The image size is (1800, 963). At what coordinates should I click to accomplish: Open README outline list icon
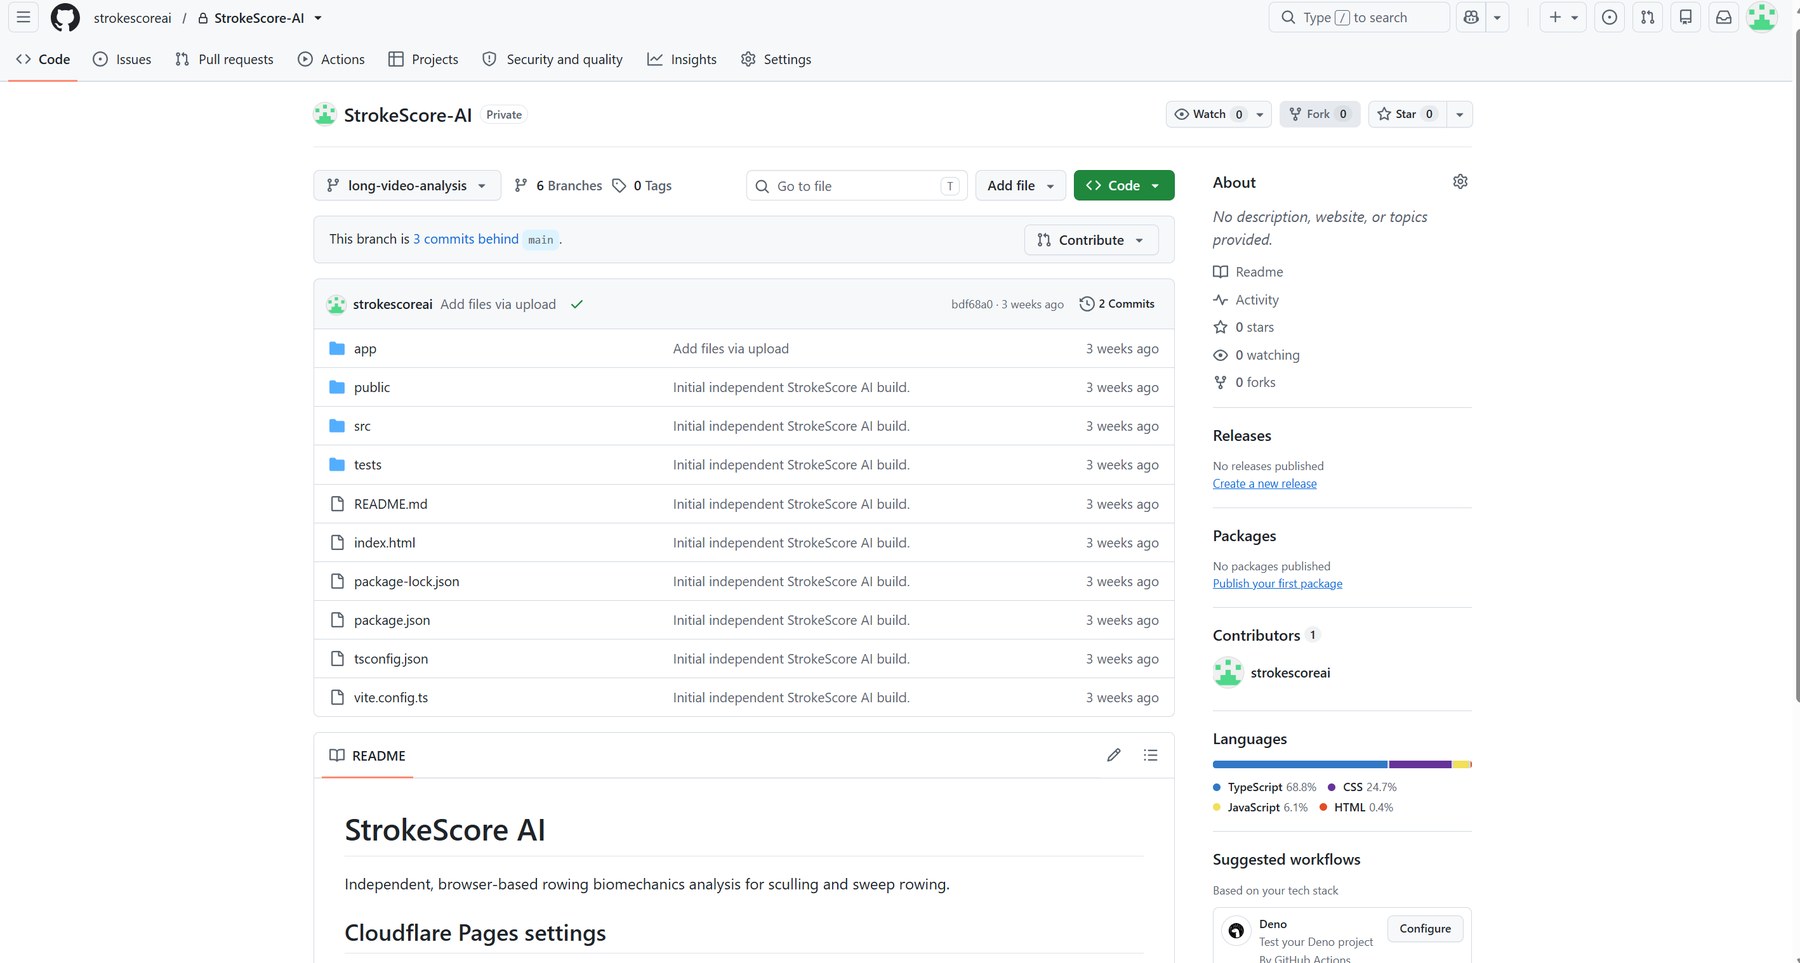[x=1151, y=755]
